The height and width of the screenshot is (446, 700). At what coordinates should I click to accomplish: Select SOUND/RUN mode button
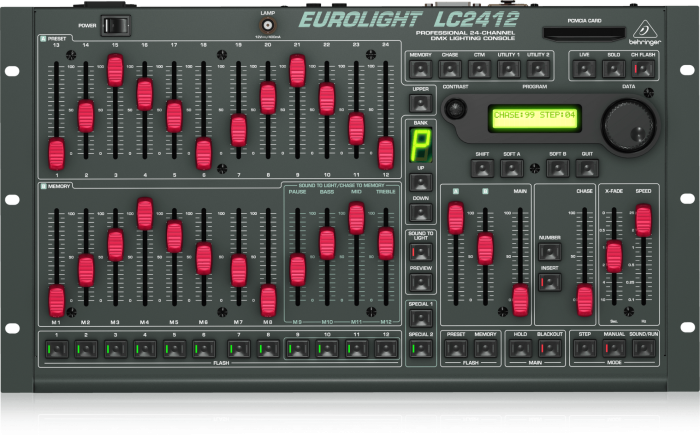644,349
